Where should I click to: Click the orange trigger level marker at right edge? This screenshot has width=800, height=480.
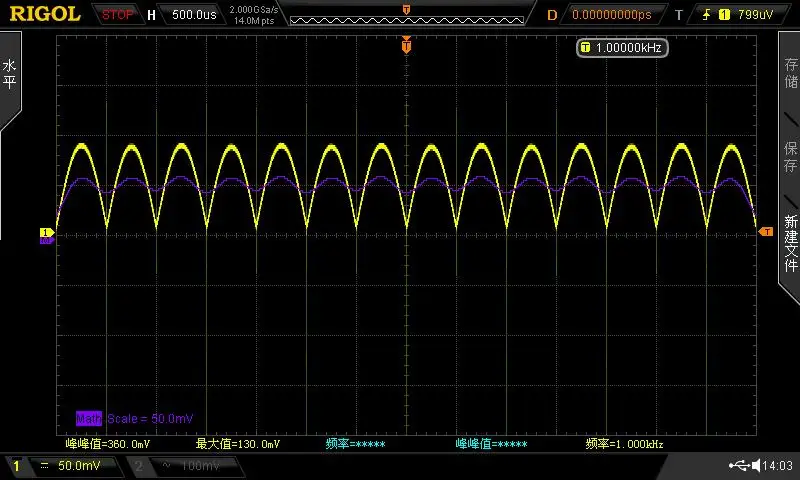(x=766, y=232)
